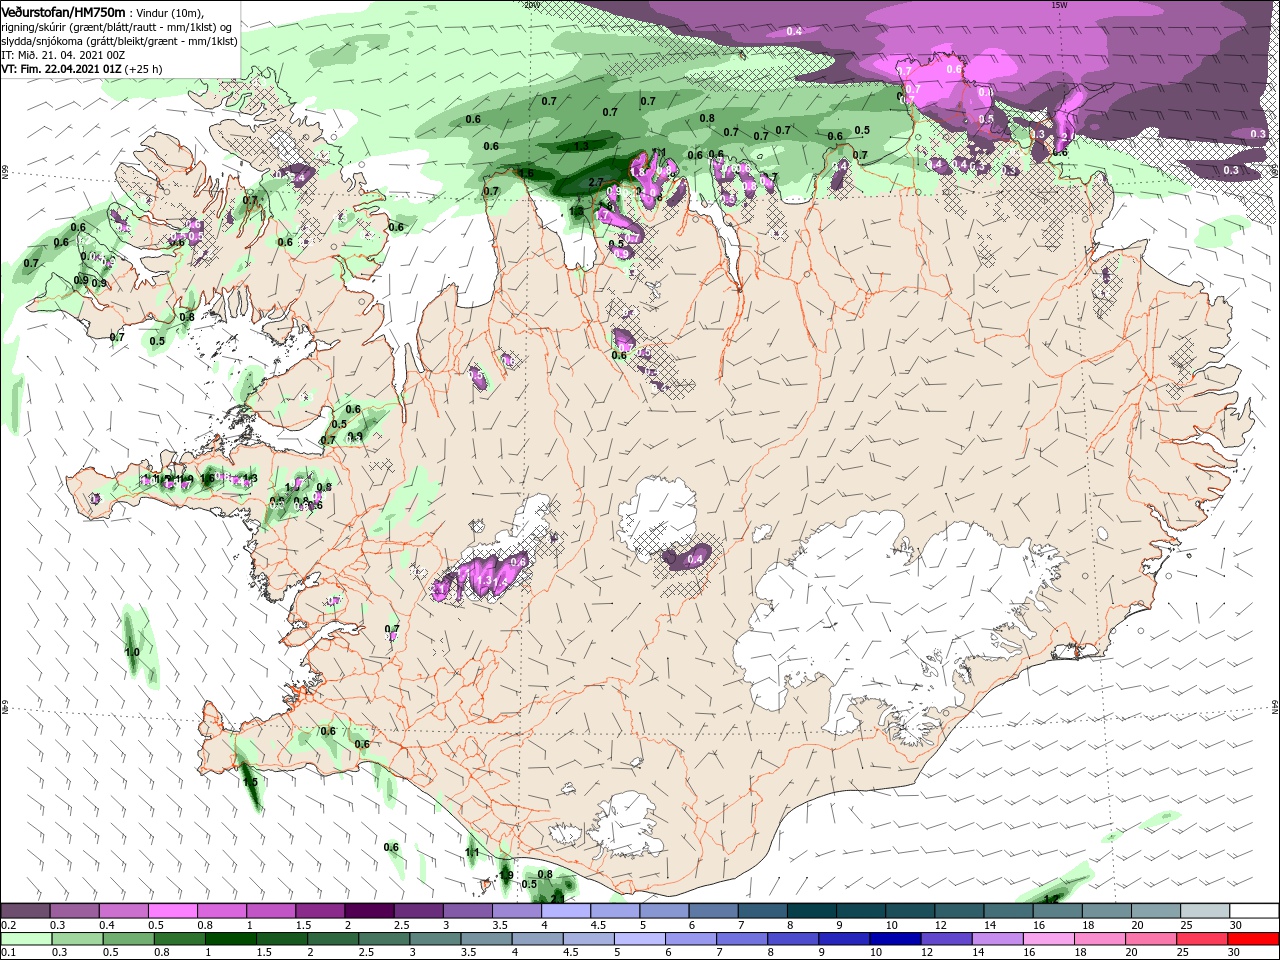1280x960 pixels.
Task: Click the '0.2' label under snow legend
Action: click(9, 925)
